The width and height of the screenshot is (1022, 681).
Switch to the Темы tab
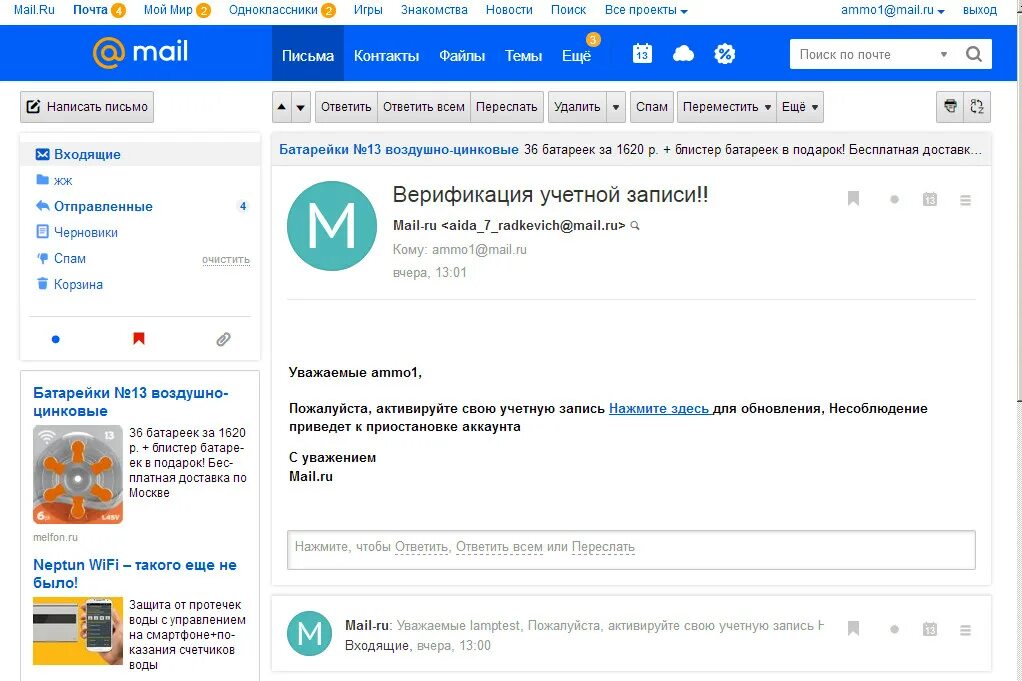coord(523,55)
